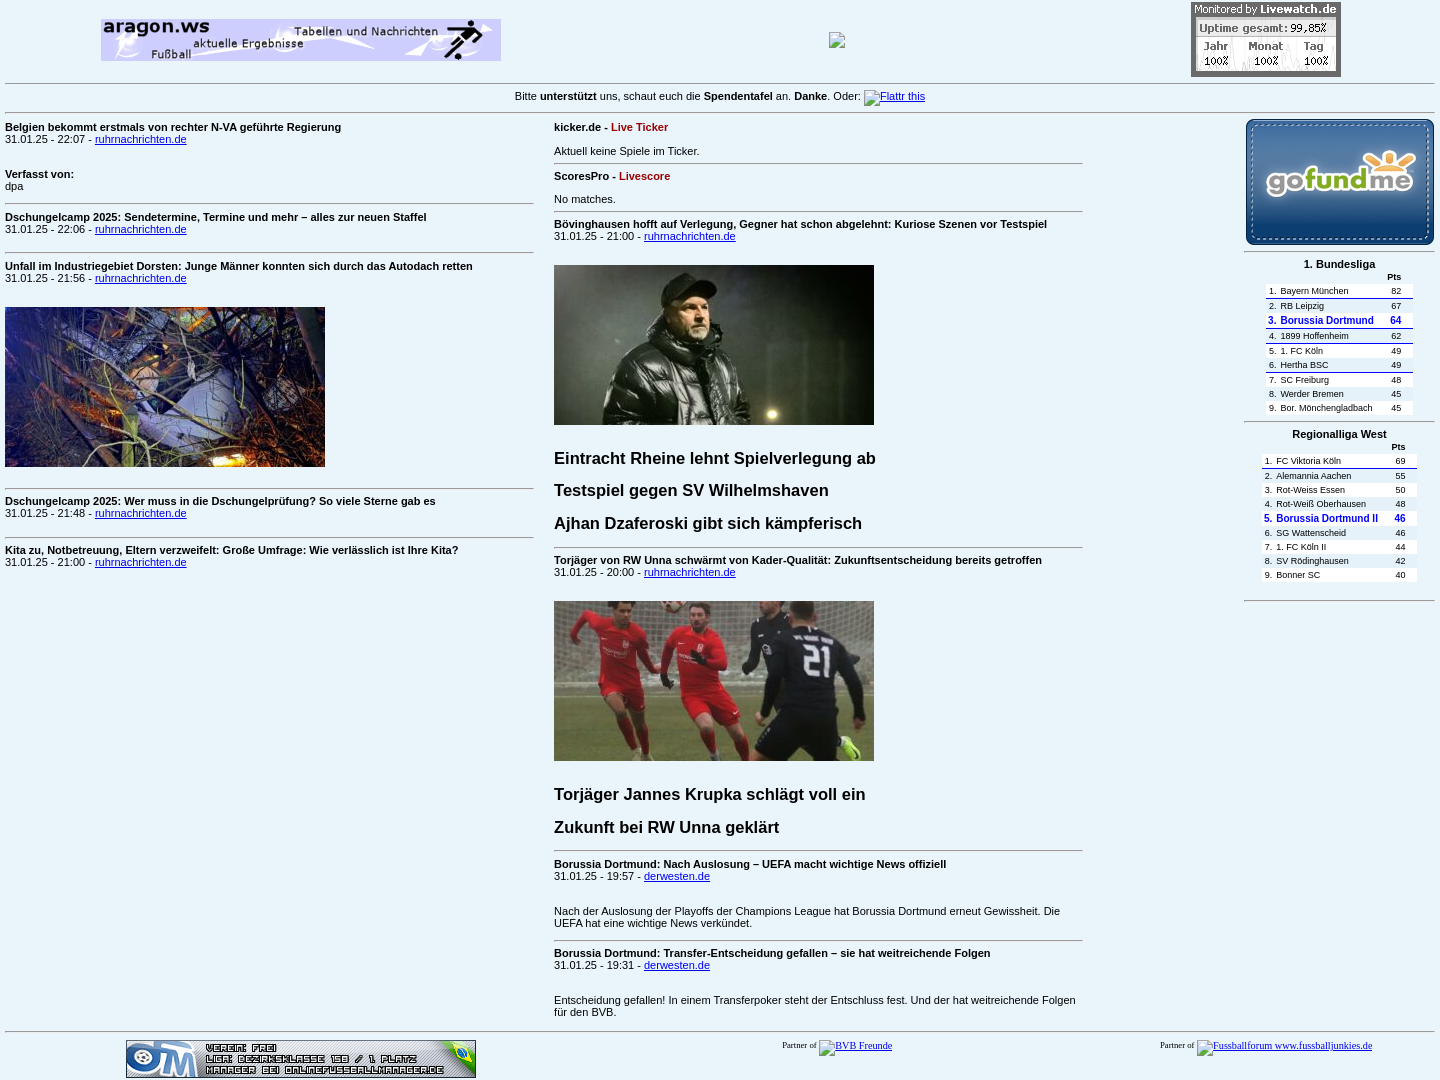This screenshot has height=1080, width=1440.
Task: Select RB Leipzig row in Bundesliga table
Action: [x=1339, y=306]
